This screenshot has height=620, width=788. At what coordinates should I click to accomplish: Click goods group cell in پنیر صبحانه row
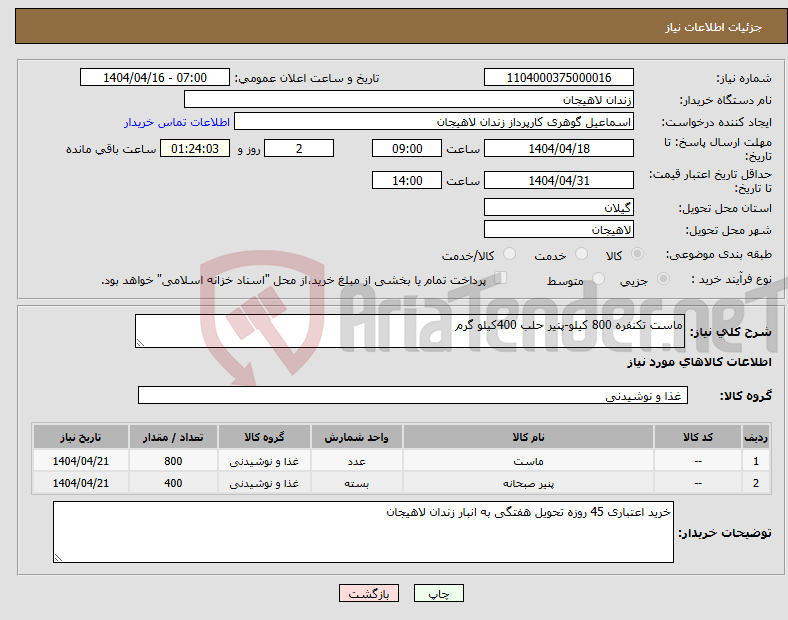[x=264, y=483]
